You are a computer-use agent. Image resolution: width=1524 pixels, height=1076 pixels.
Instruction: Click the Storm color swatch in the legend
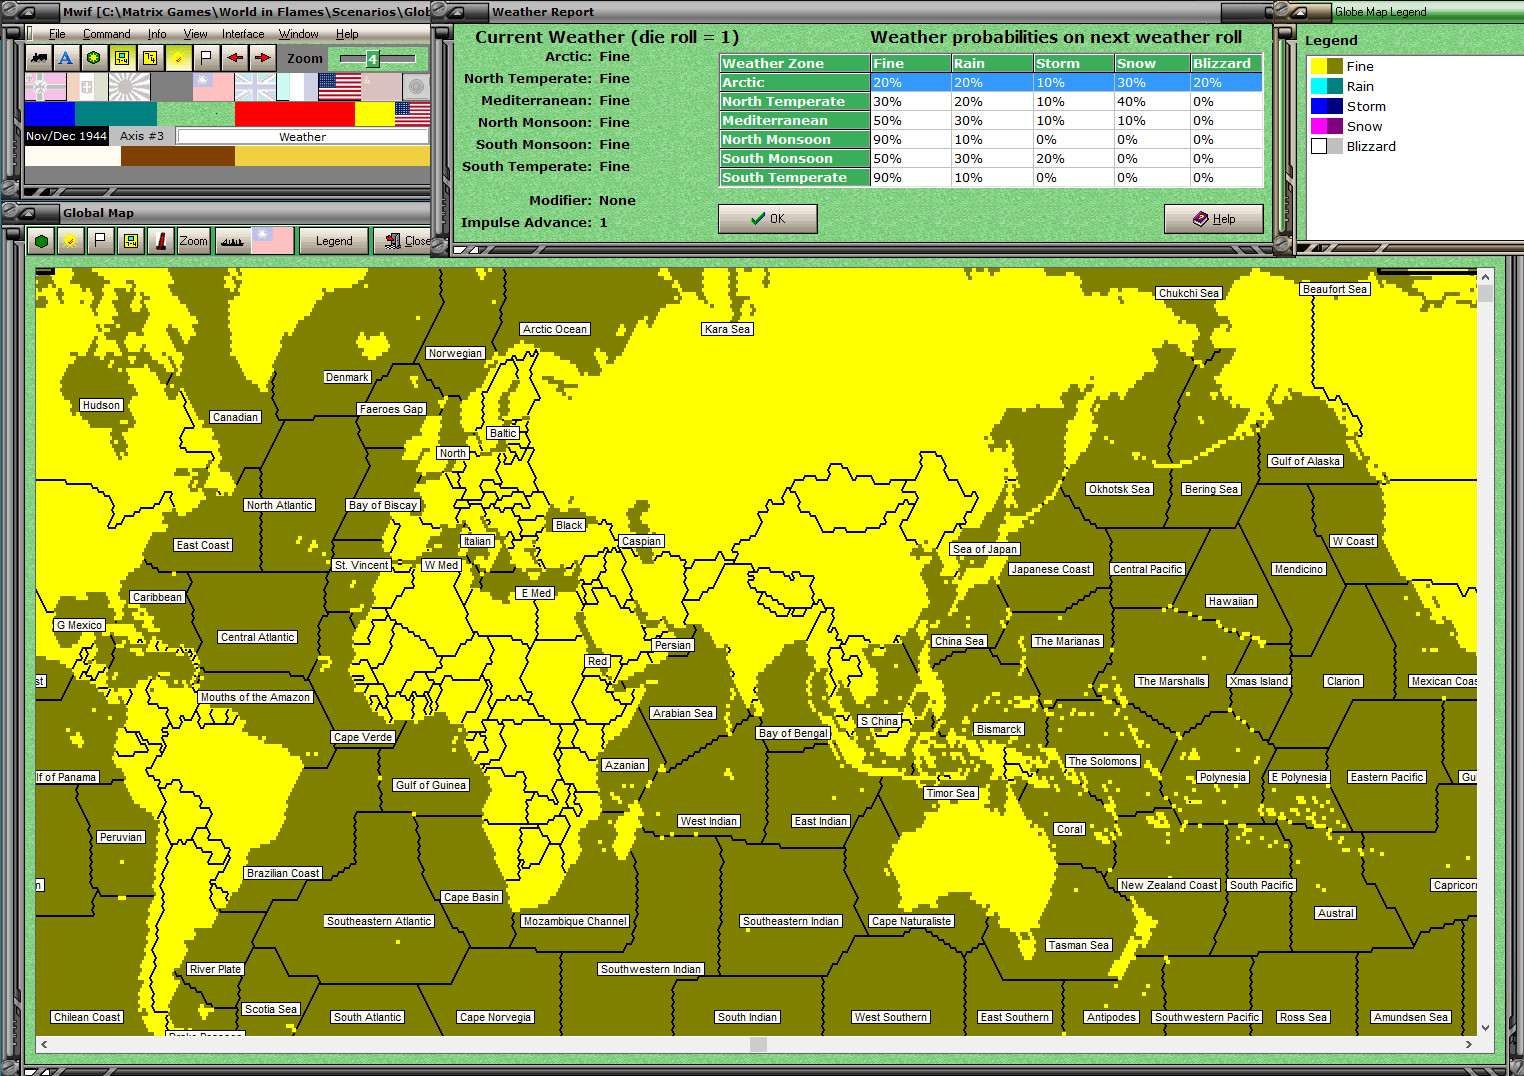tap(1327, 106)
